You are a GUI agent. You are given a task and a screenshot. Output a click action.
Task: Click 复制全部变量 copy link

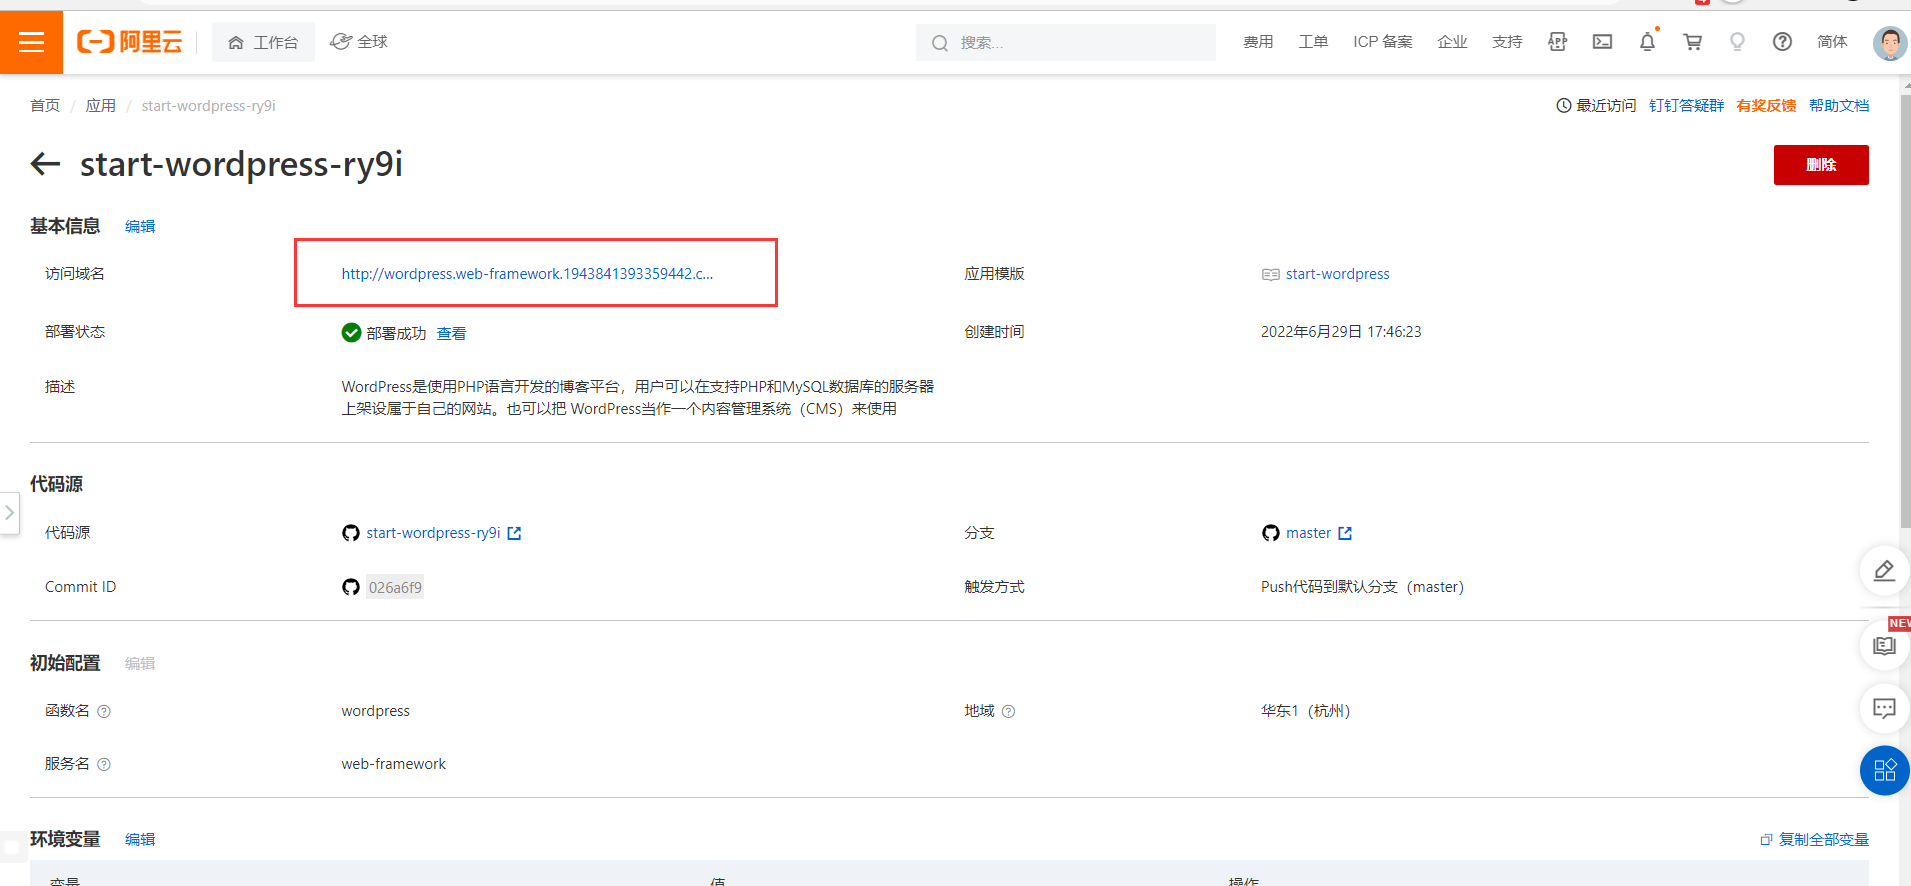tap(1814, 840)
